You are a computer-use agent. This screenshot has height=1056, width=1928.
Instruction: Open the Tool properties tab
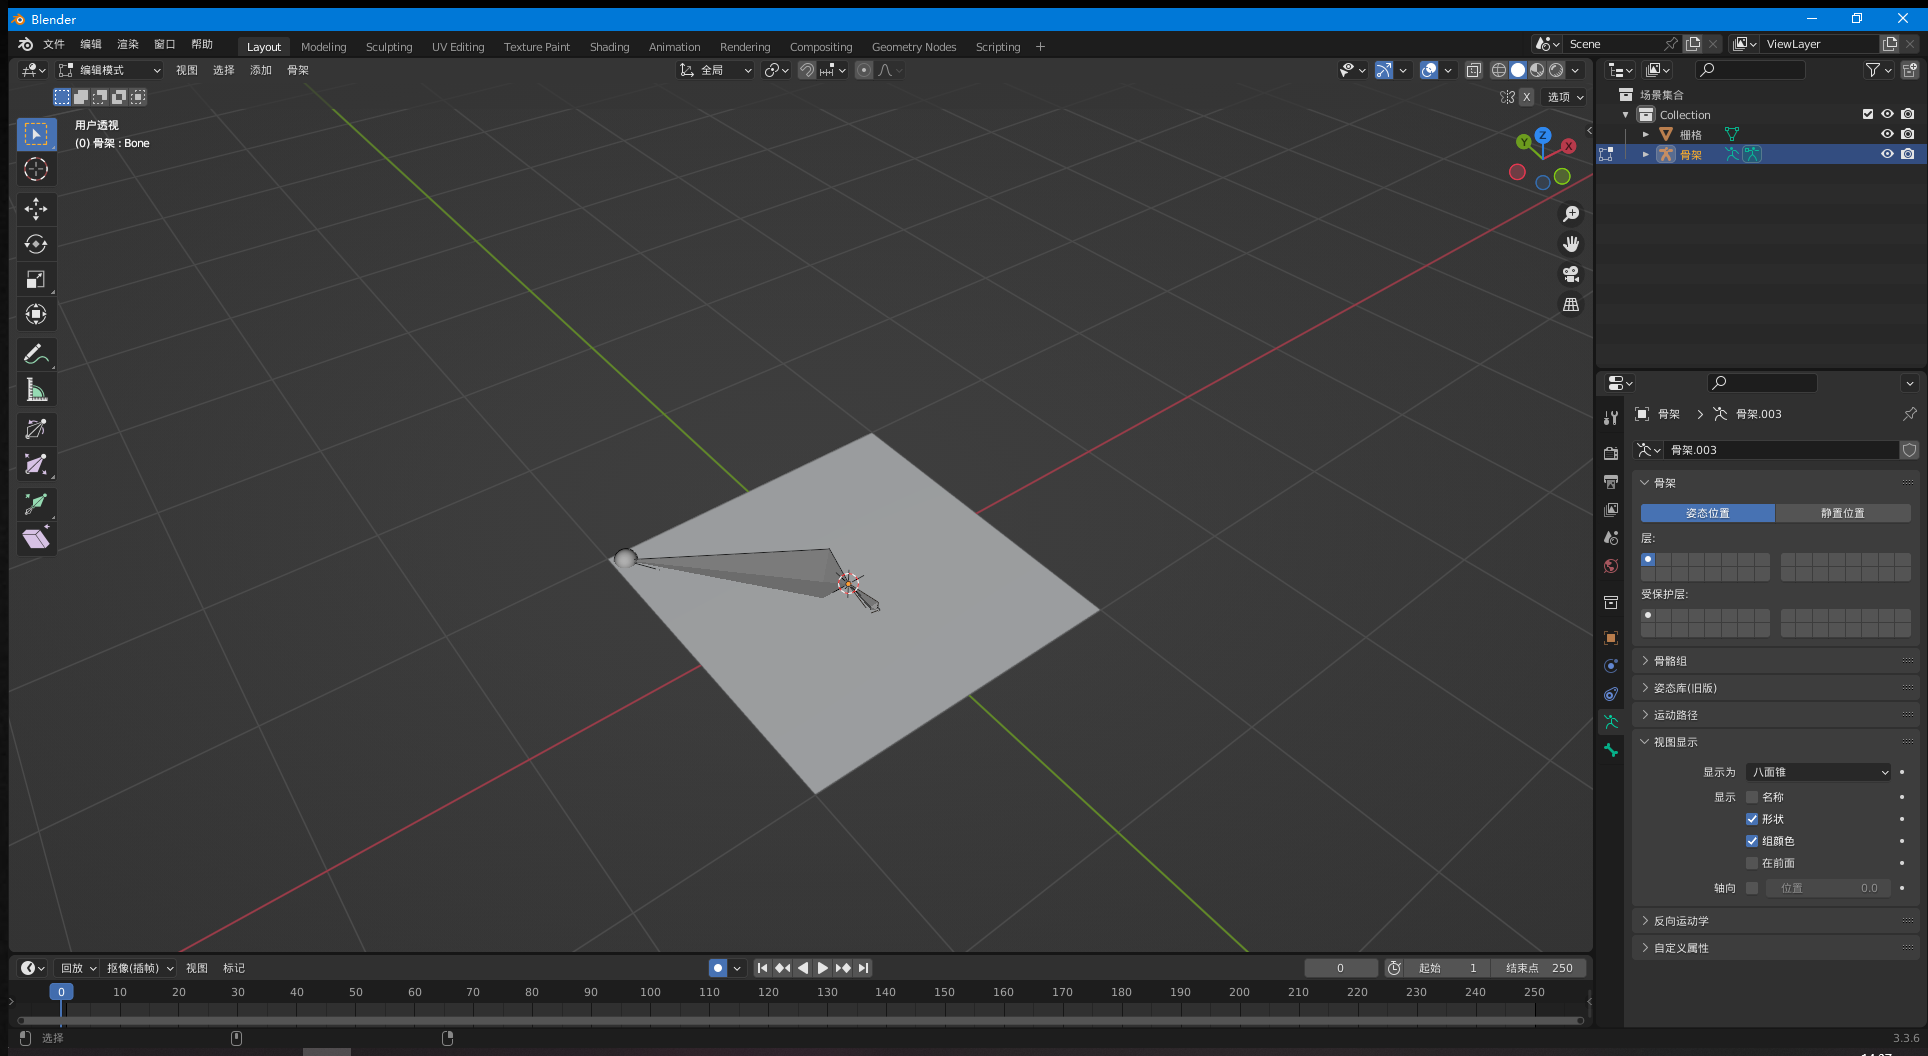pyautogui.click(x=1610, y=418)
